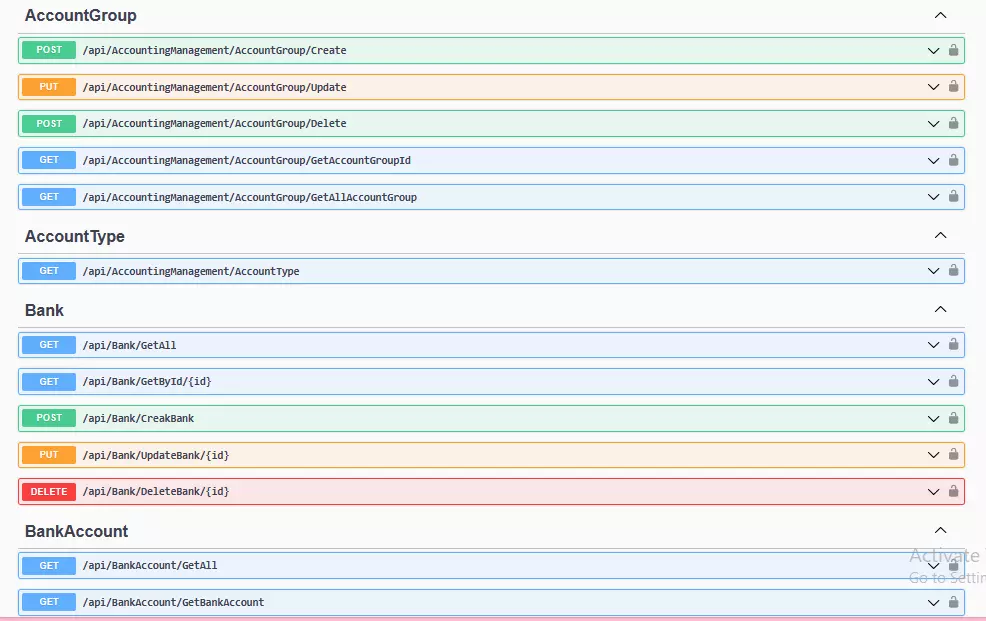Click path /api/BankAccount/GetBankAccount
Viewport: 986px width, 621px height.
174,602
